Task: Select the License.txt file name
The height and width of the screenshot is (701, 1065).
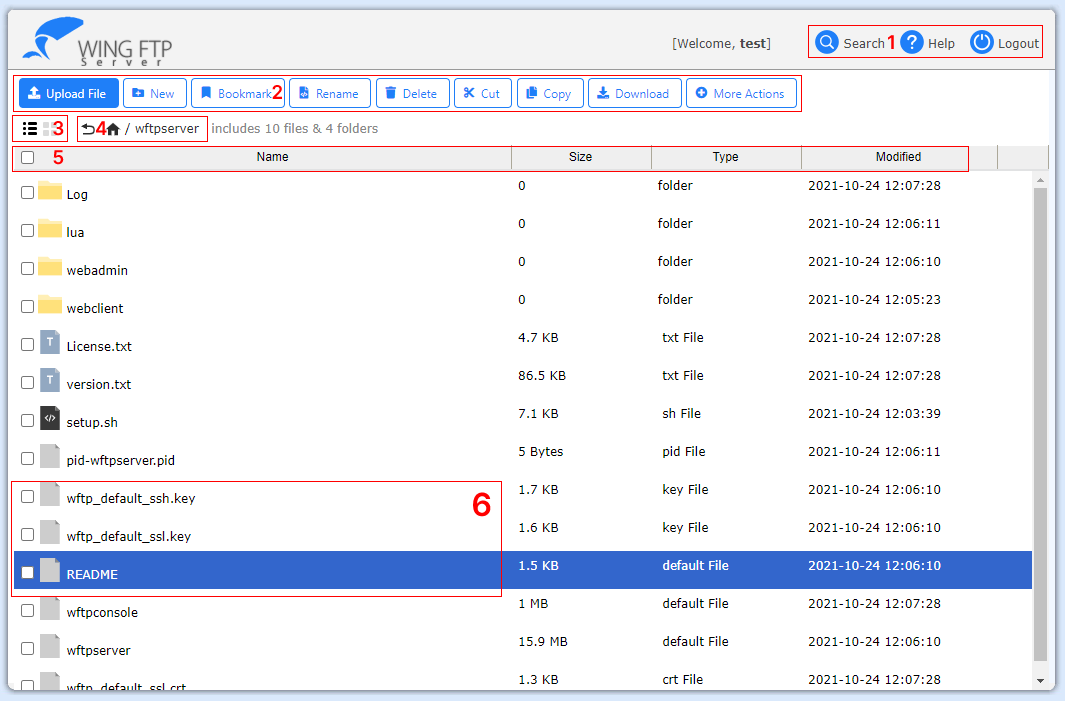Action: click(99, 346)
